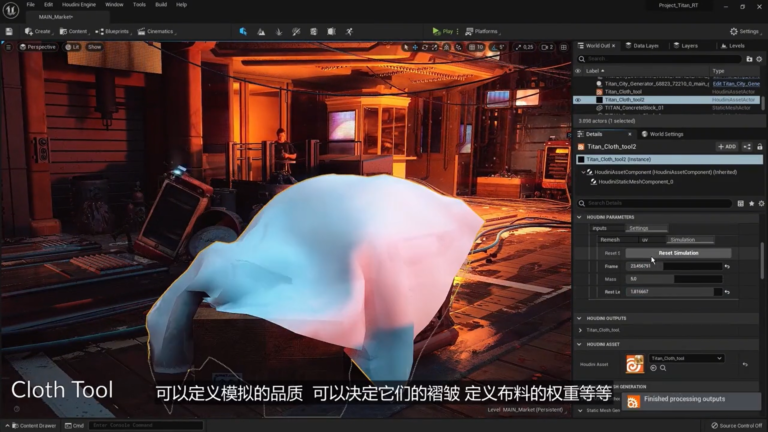Image resolution: width=768 pixels, height=432 pixels.
Task: Open the Content dropdown
Action: click(74, 31)
